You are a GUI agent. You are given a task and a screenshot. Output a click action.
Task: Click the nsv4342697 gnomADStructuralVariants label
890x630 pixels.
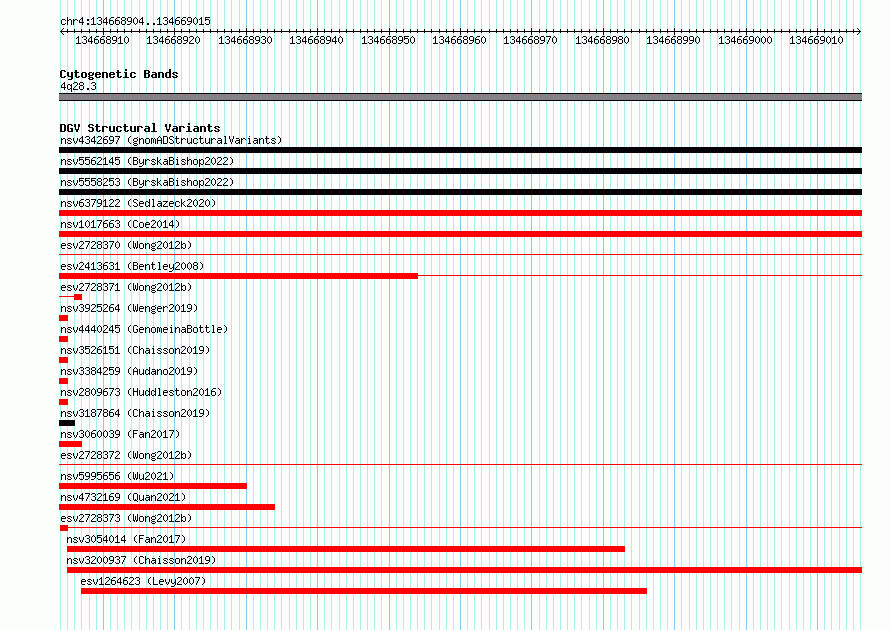tap(171, 140)
